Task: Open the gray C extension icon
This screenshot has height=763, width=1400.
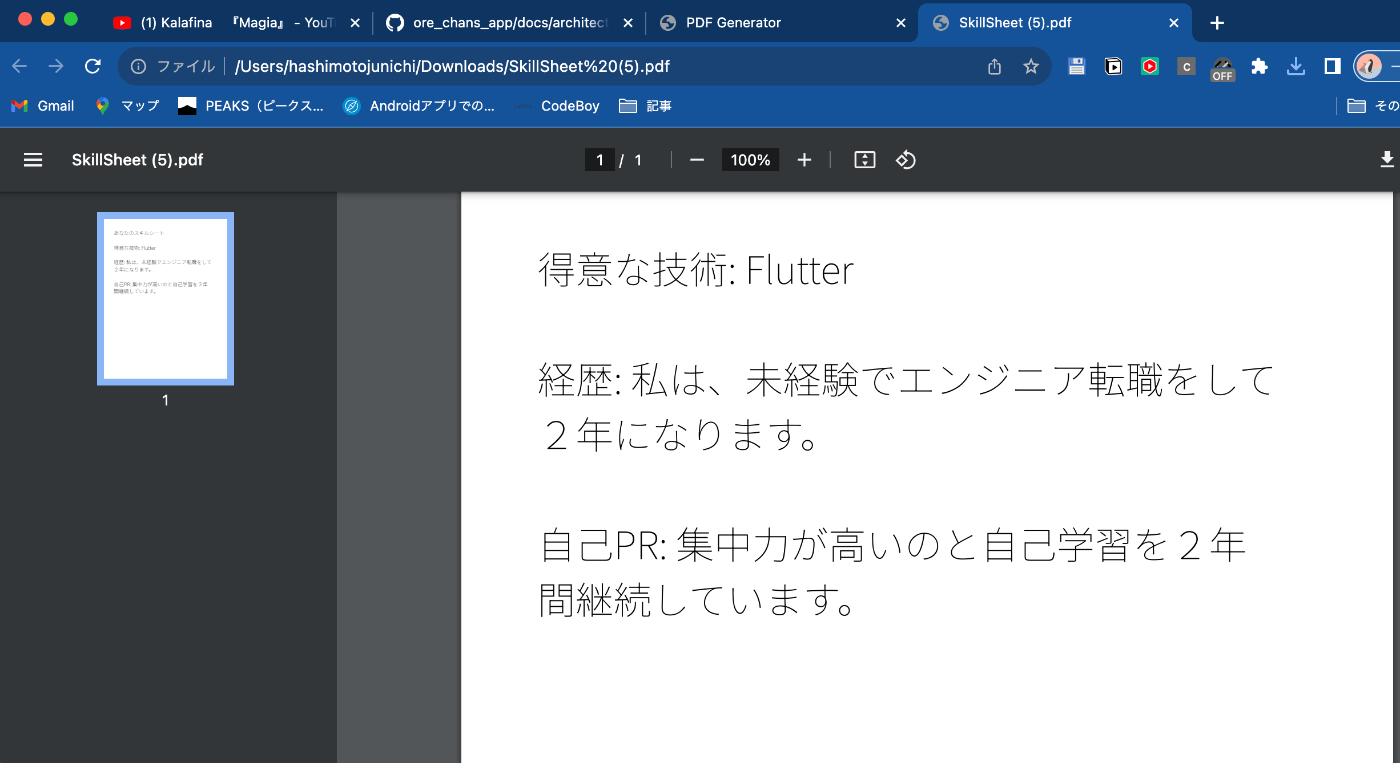Action: coord(1186,67)
